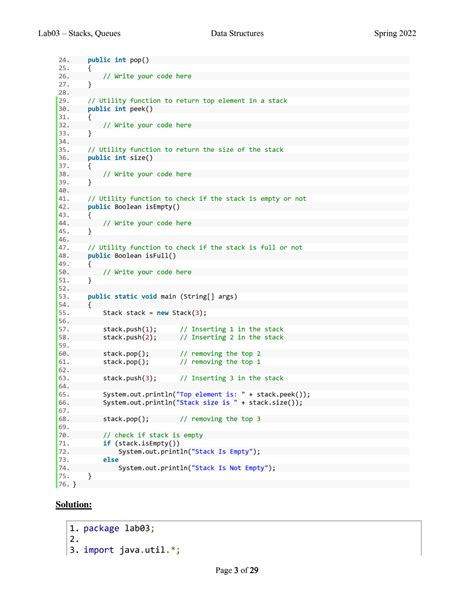Click the 'Write your code here' comment on line 38

pos(147,174)
